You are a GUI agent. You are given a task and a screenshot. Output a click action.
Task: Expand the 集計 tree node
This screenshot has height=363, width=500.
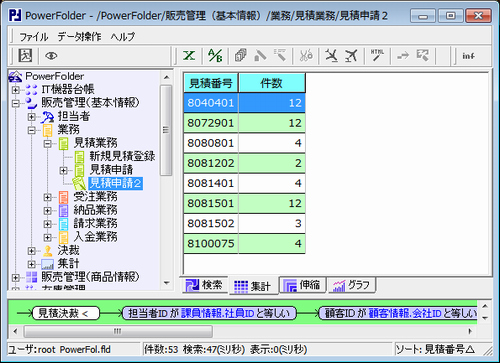click(x=31, y=264)
